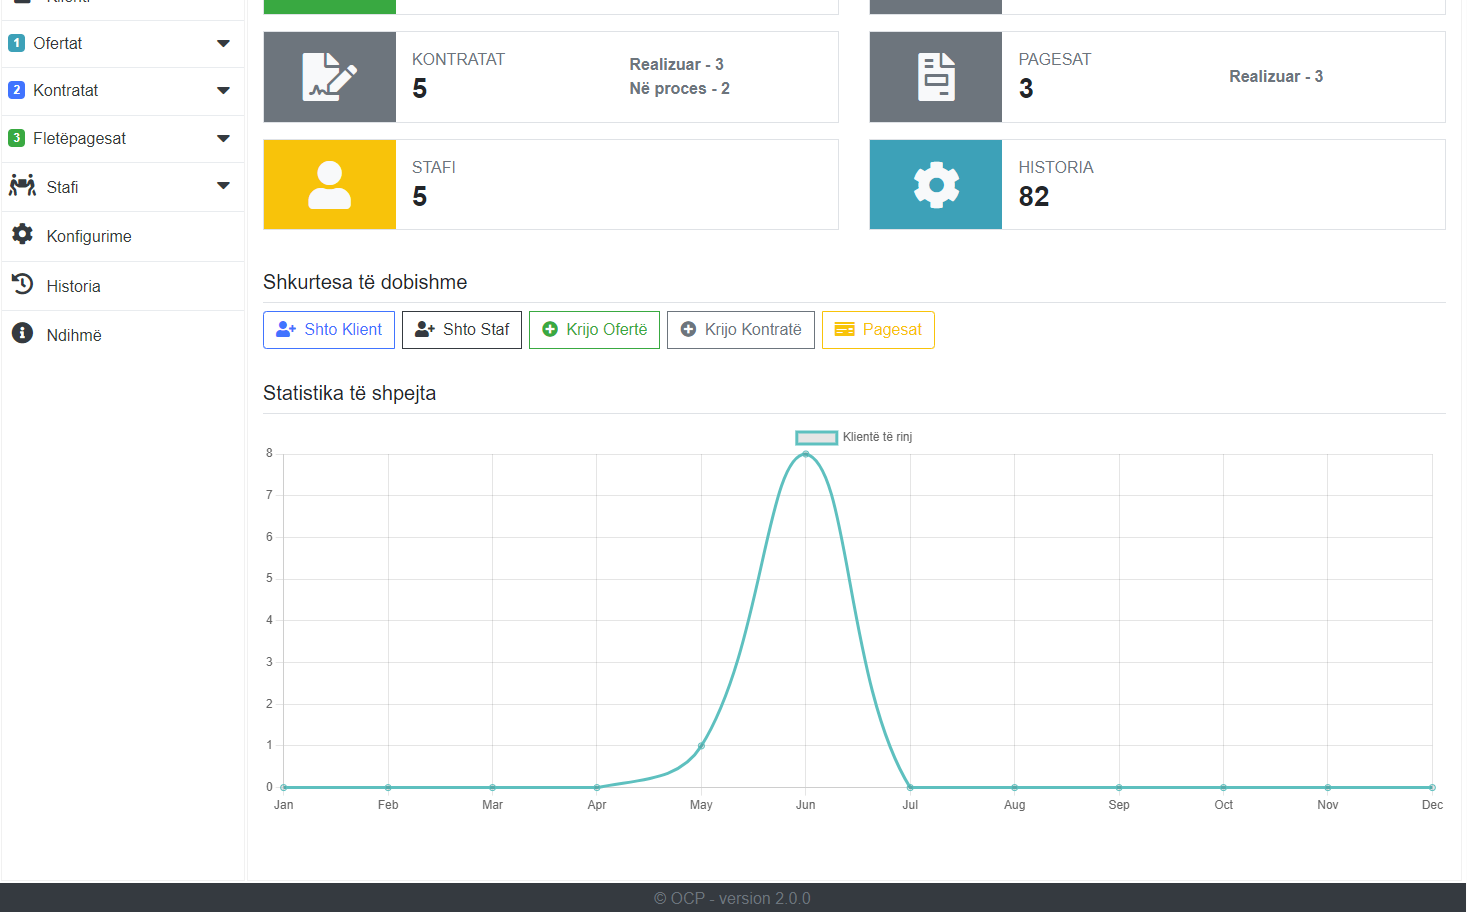Expand the Kontratat dropdown arrow
1467x912 pixels.
(x=223, y=90)
